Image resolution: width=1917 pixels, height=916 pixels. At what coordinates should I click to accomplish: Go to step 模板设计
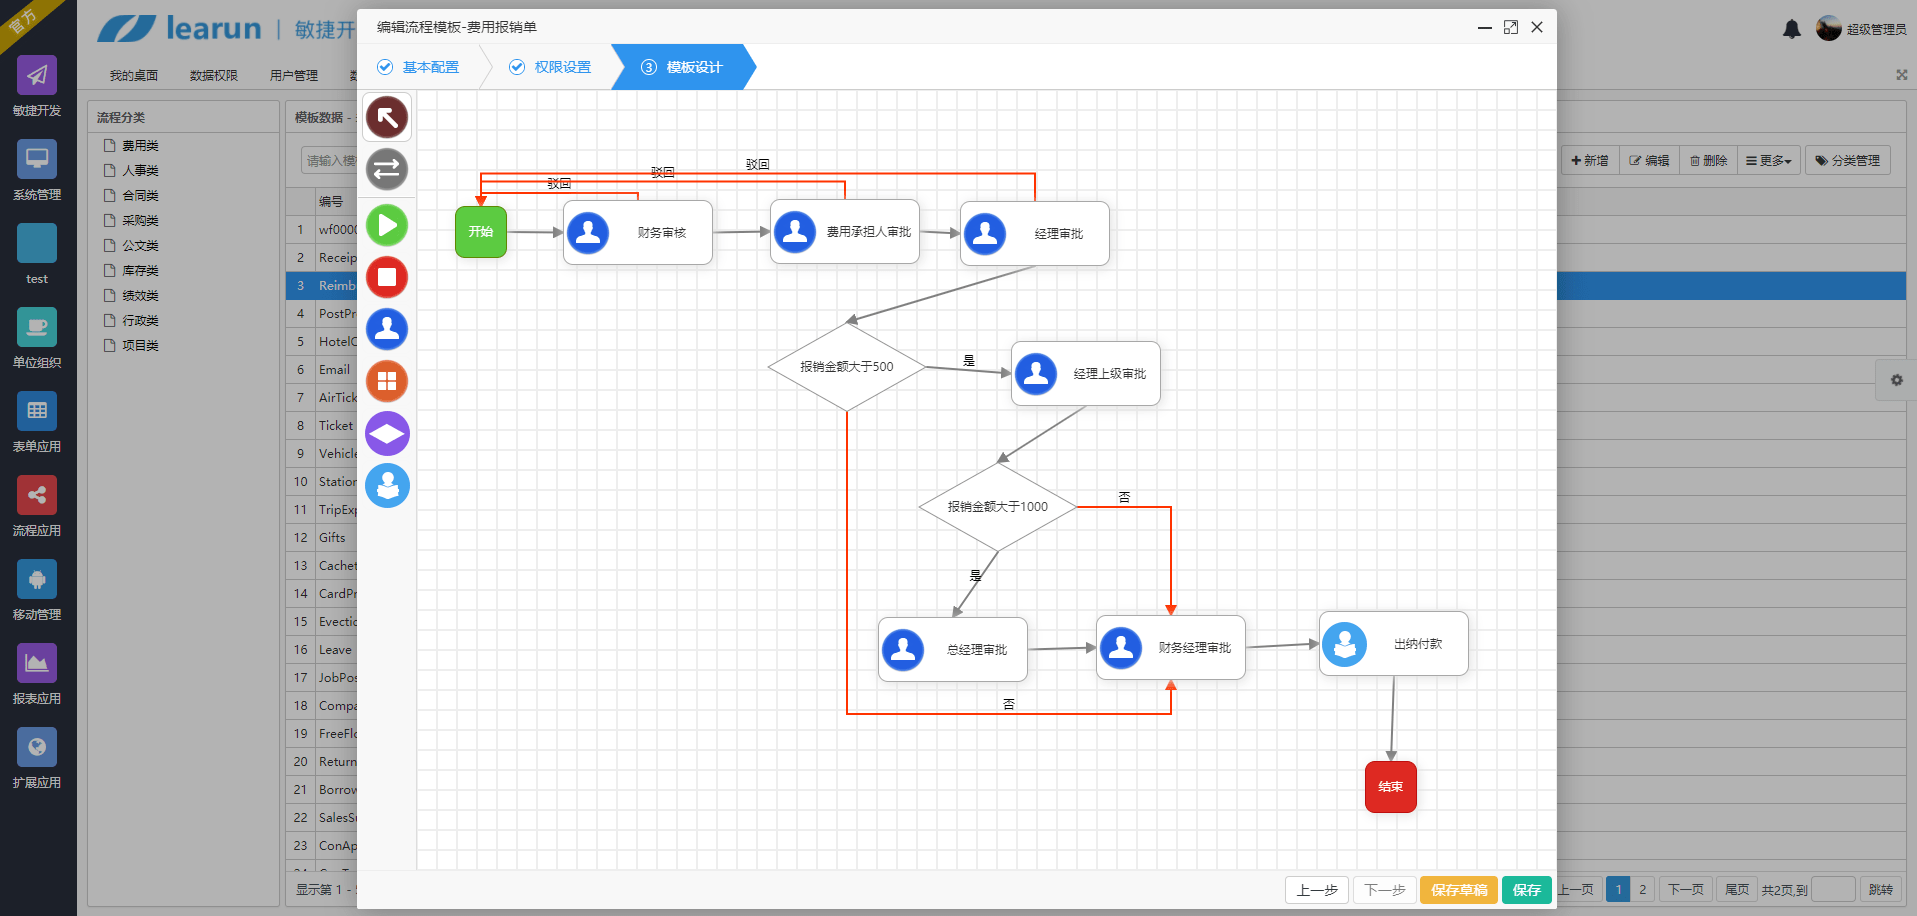[682, 67]
